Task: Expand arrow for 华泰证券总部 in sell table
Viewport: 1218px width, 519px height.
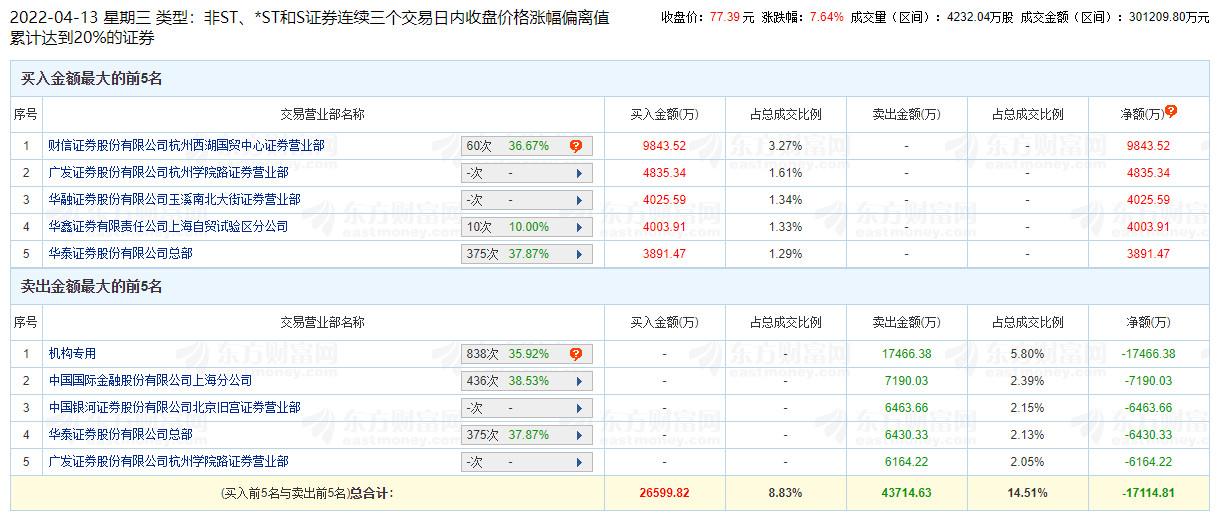Action: coord(579,435)
